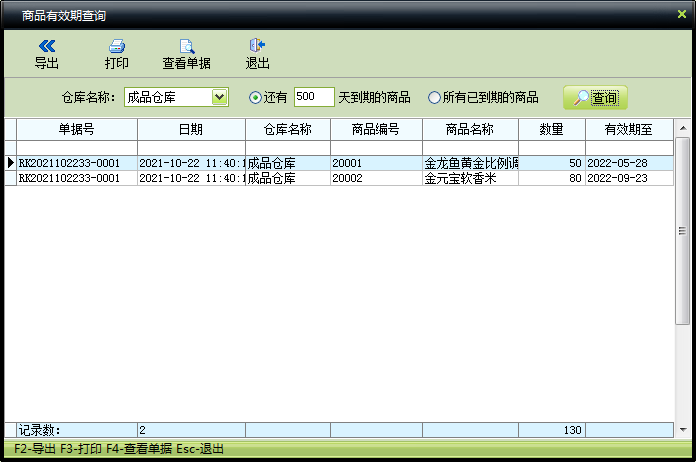Open the 仓库名称 dropdown arrow
Screen dimensions: 696x462
[220, 97]
